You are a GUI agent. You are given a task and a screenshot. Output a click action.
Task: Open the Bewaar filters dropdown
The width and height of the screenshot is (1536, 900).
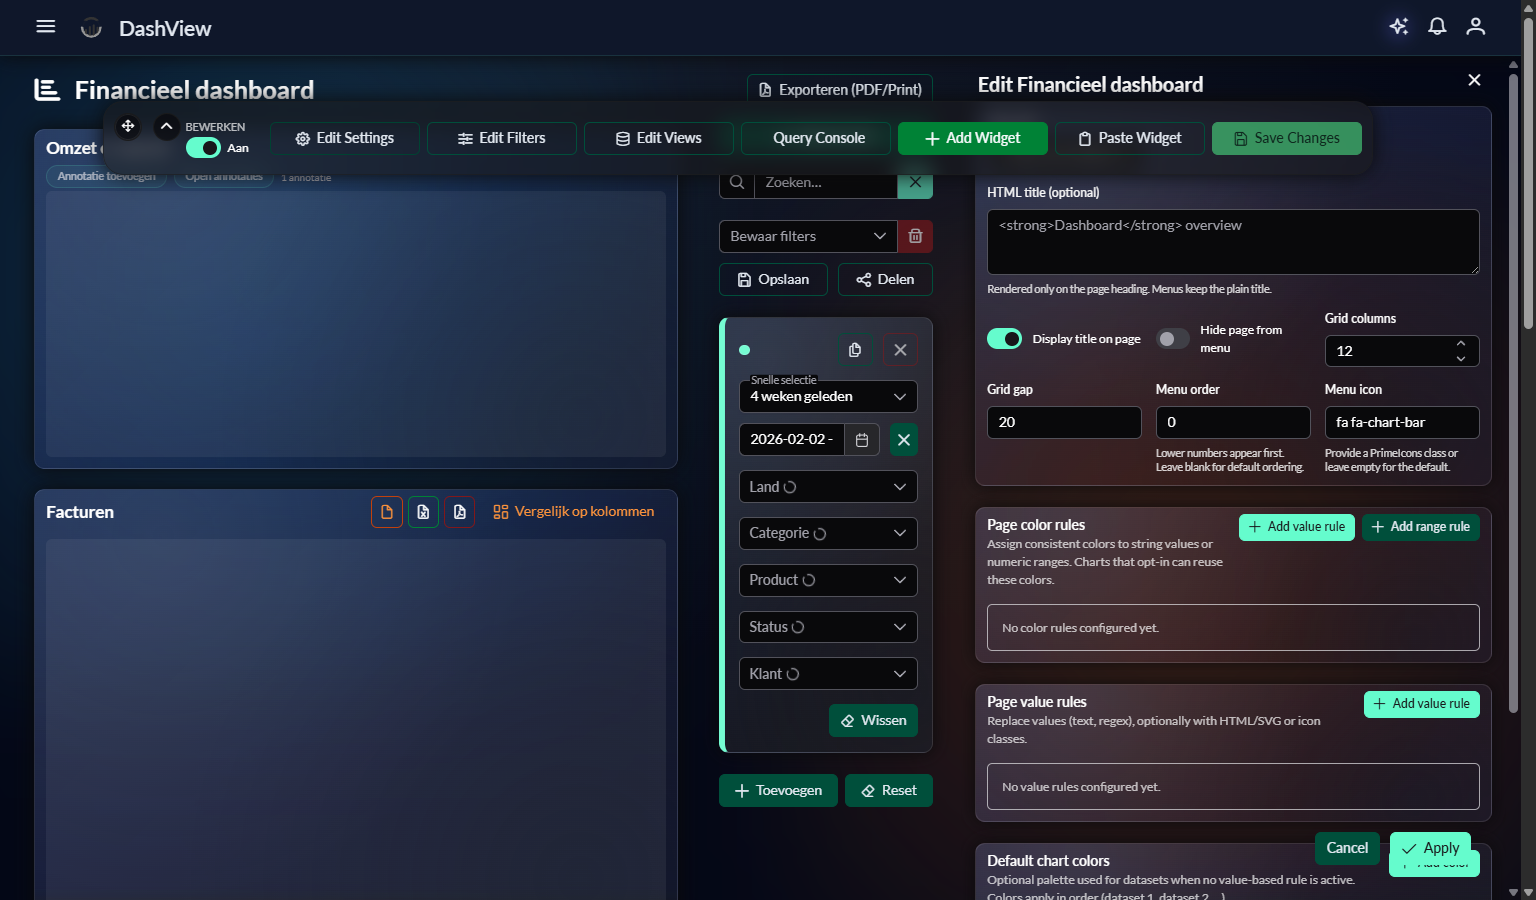coord(807,236)
